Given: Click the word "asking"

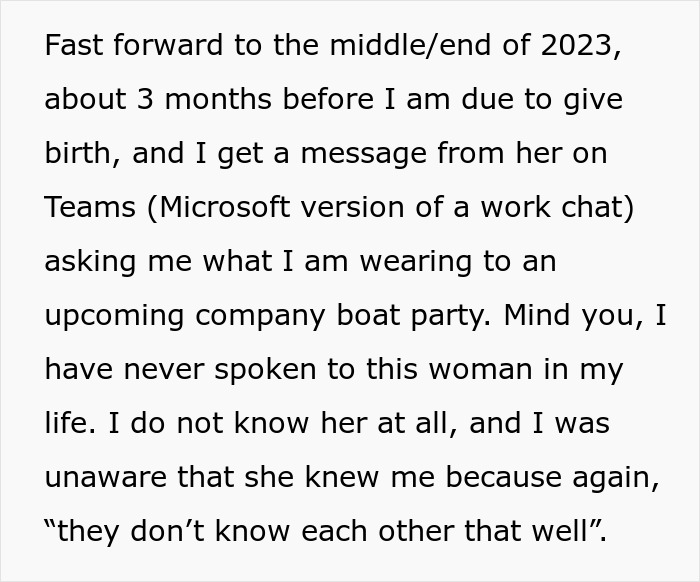Looking at the screenshot, I should point(88,262).
